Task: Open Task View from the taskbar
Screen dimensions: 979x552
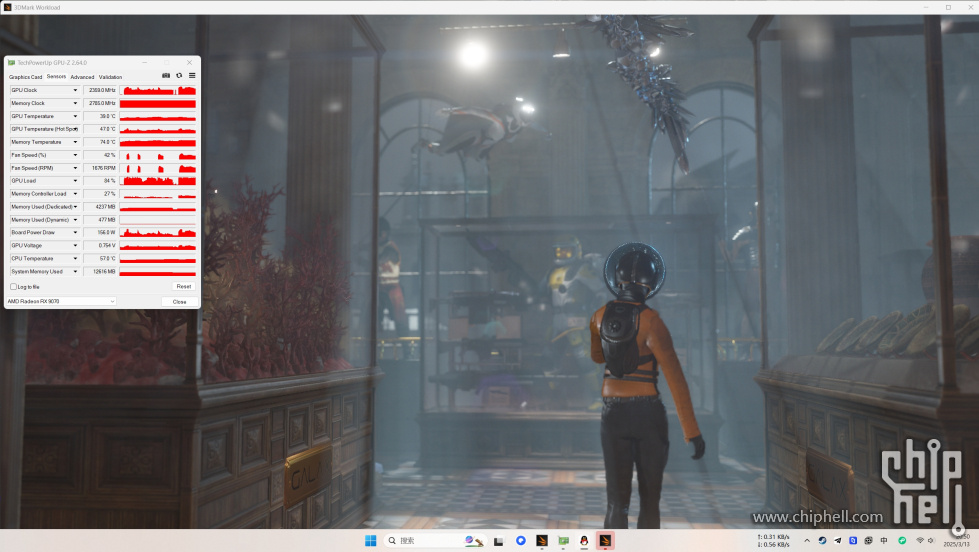Action: coord(498,541)
